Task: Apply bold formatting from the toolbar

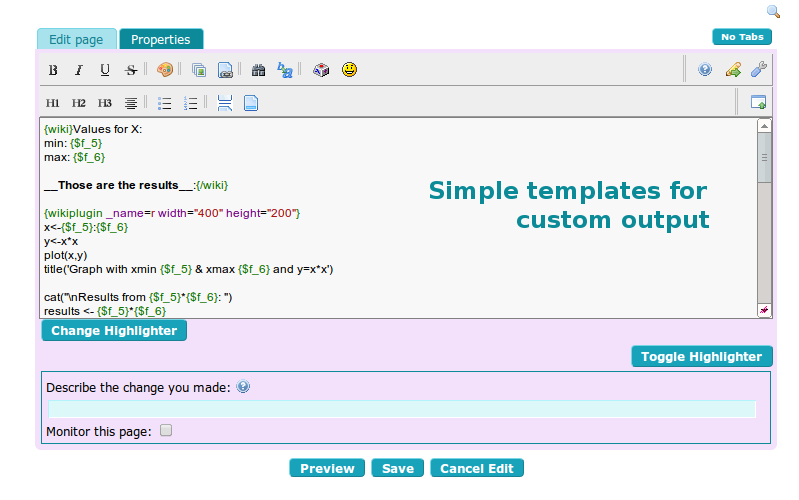Action: [53, 70]
